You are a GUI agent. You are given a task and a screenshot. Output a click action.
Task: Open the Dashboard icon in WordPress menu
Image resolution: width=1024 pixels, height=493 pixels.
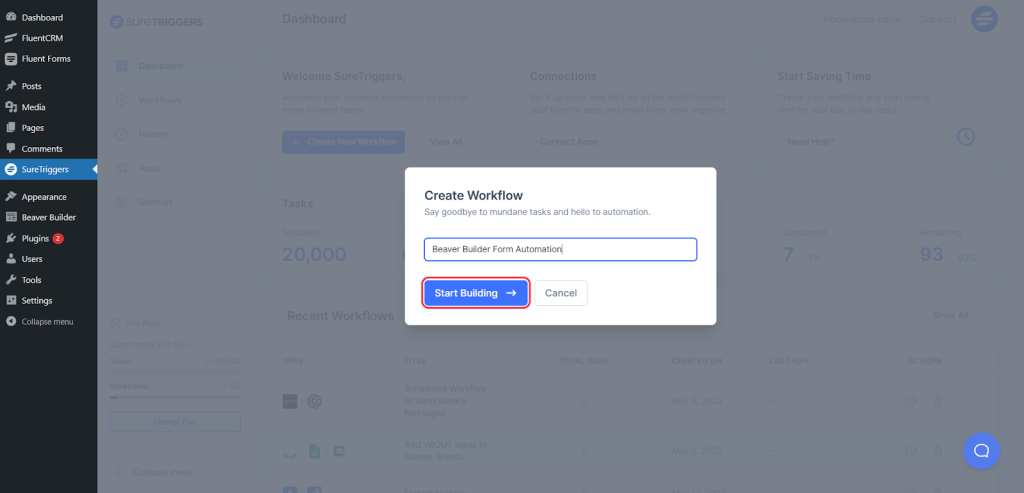pyautogui.click(x=11, y=17)
